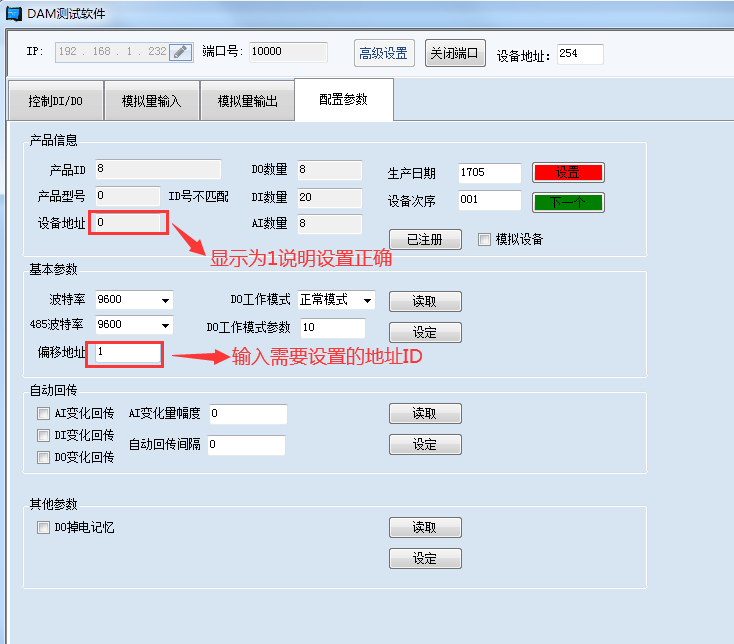This screenshot has height=644, width=734.
Task: Switch to the 控制DI/DO tab
Action: [x=56, y=101]
